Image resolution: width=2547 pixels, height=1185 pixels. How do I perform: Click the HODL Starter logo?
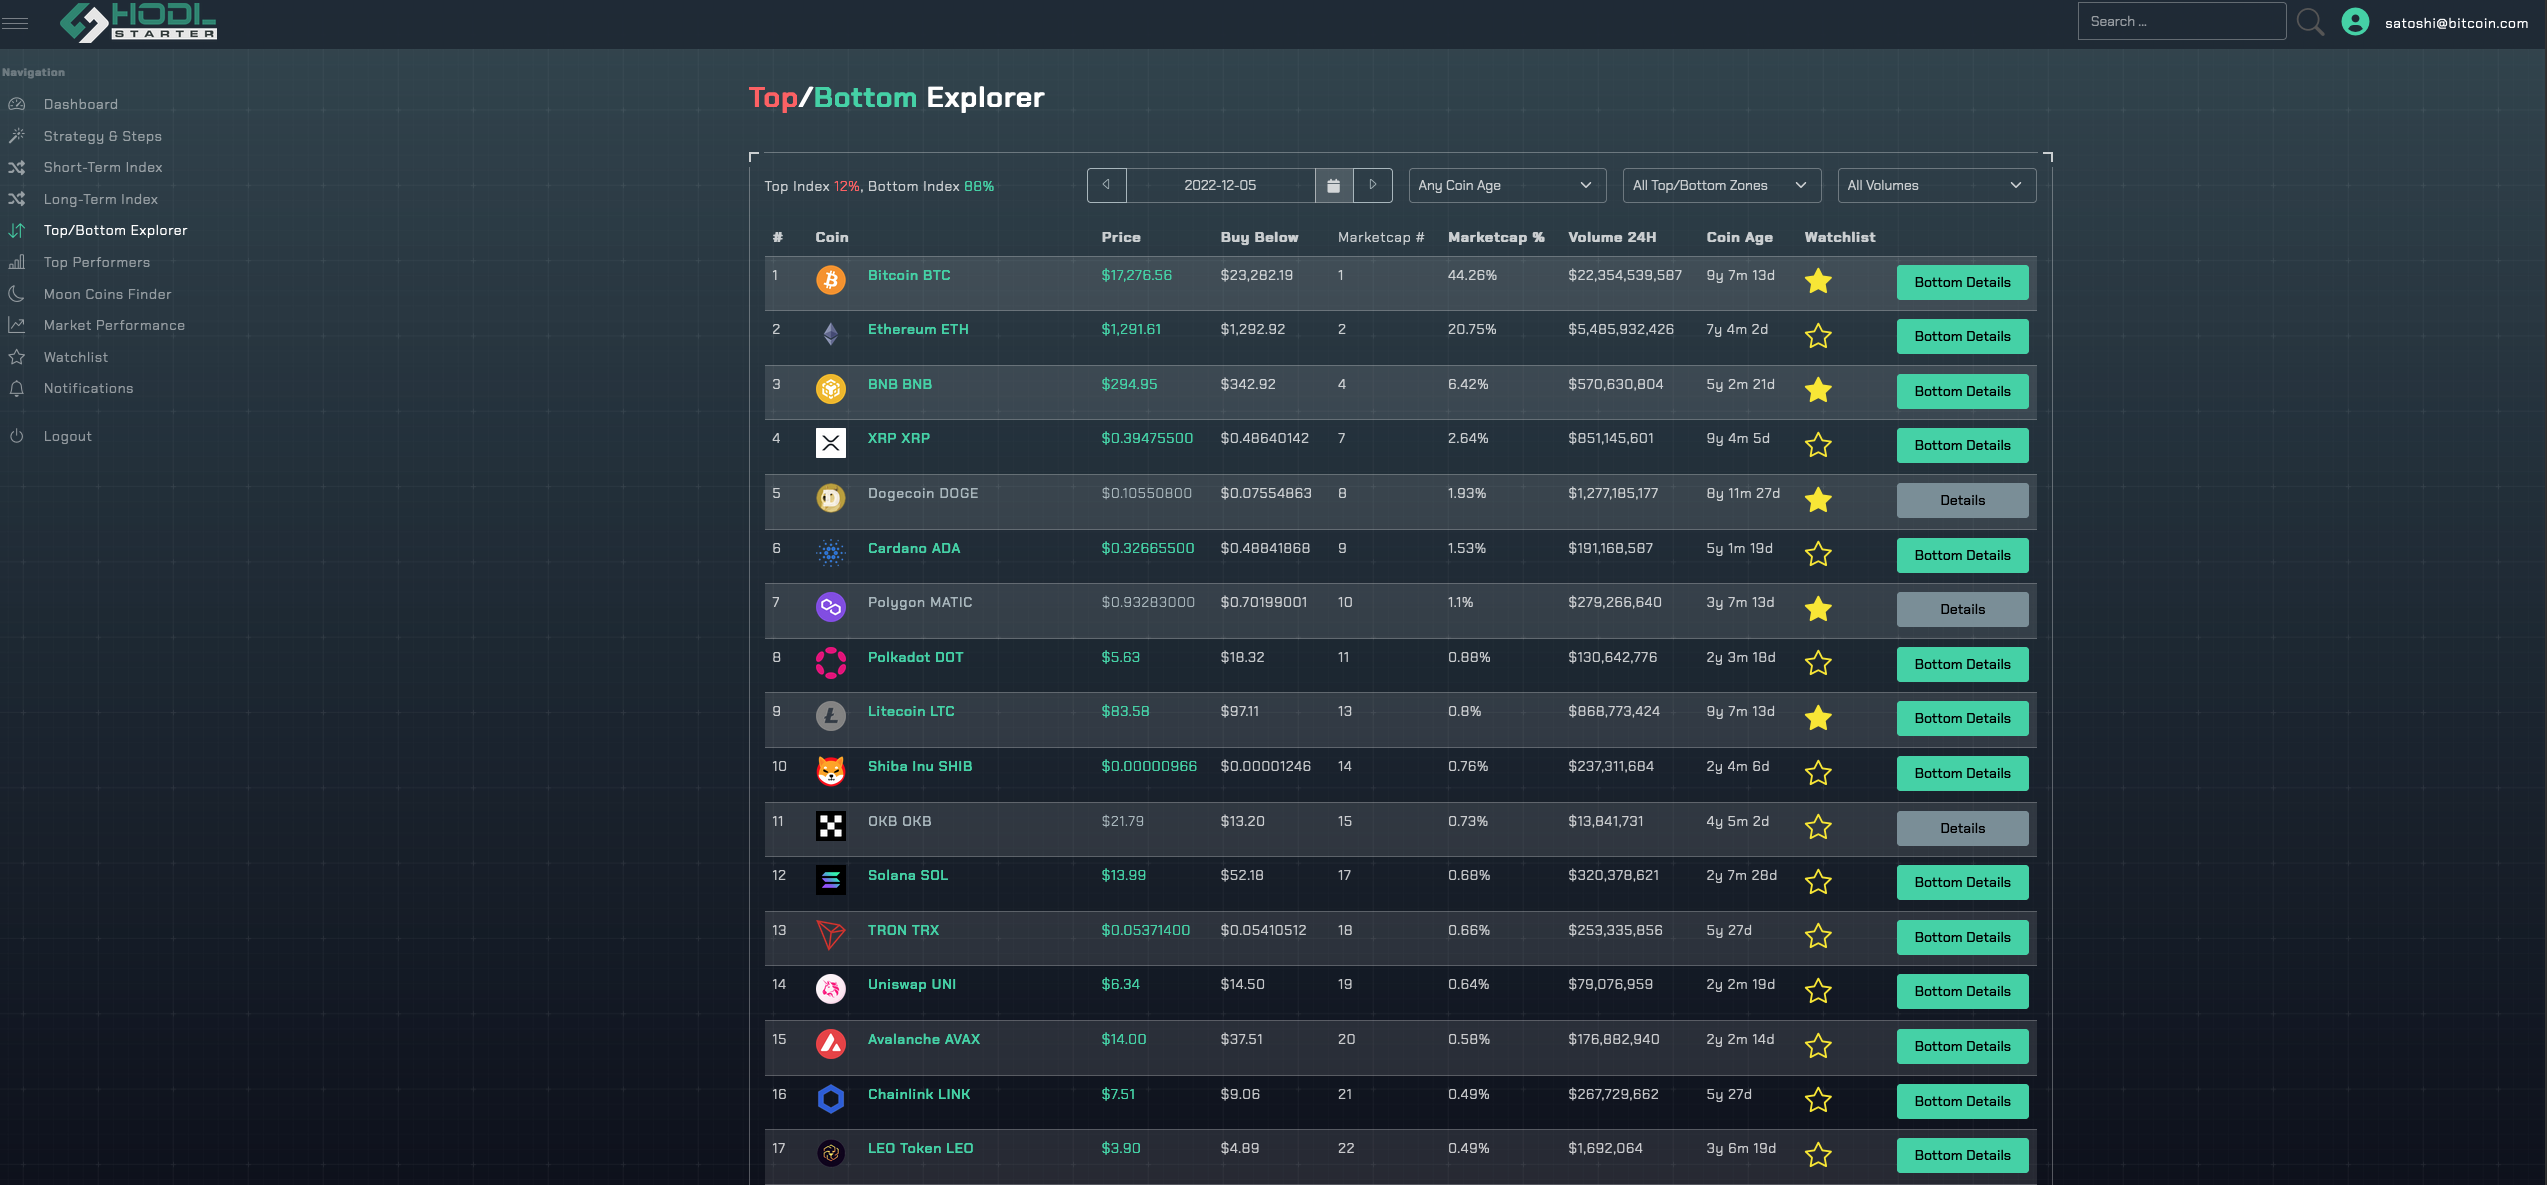[138, 22]
